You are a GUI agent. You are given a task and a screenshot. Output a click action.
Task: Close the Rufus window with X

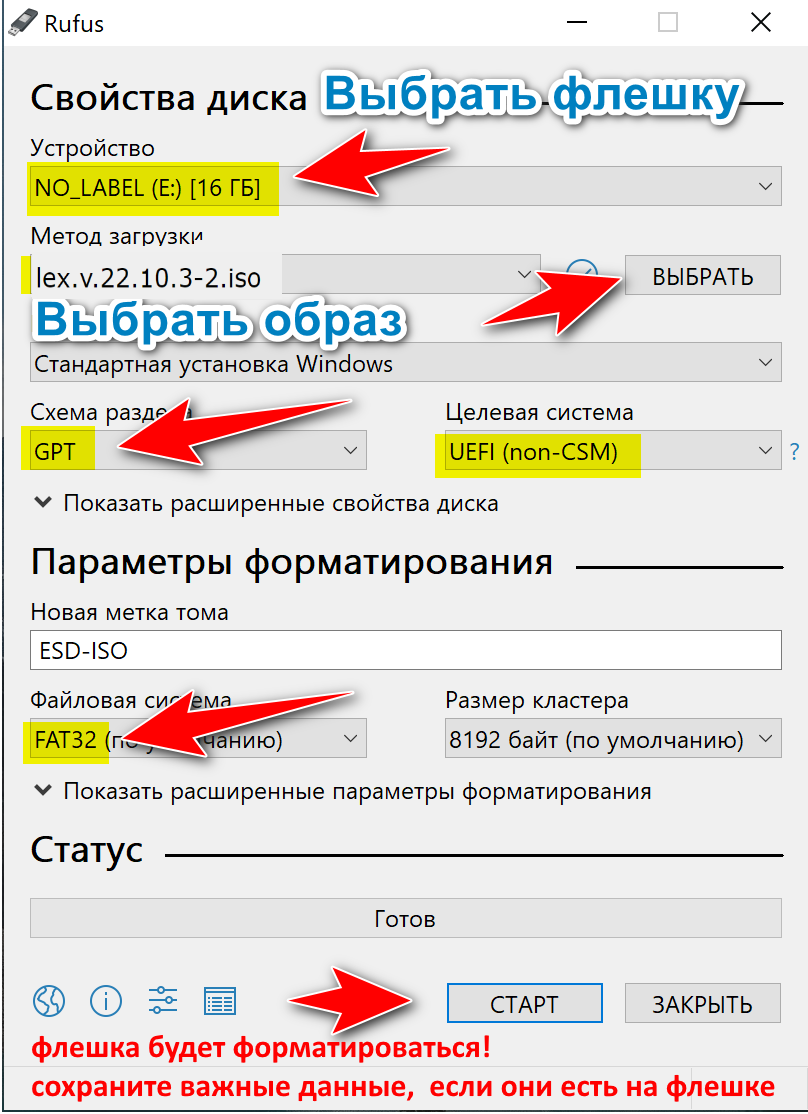[x=760, y=23]
